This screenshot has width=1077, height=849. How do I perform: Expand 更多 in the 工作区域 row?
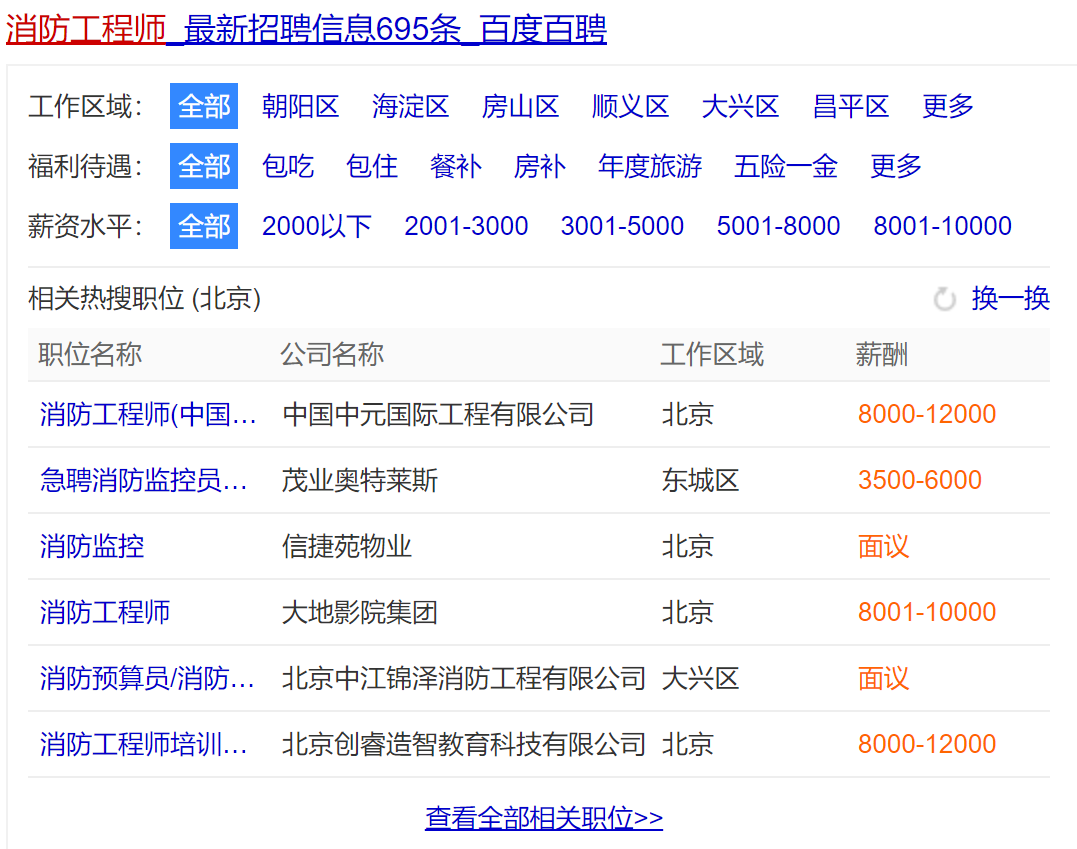[x=948, y=106]
